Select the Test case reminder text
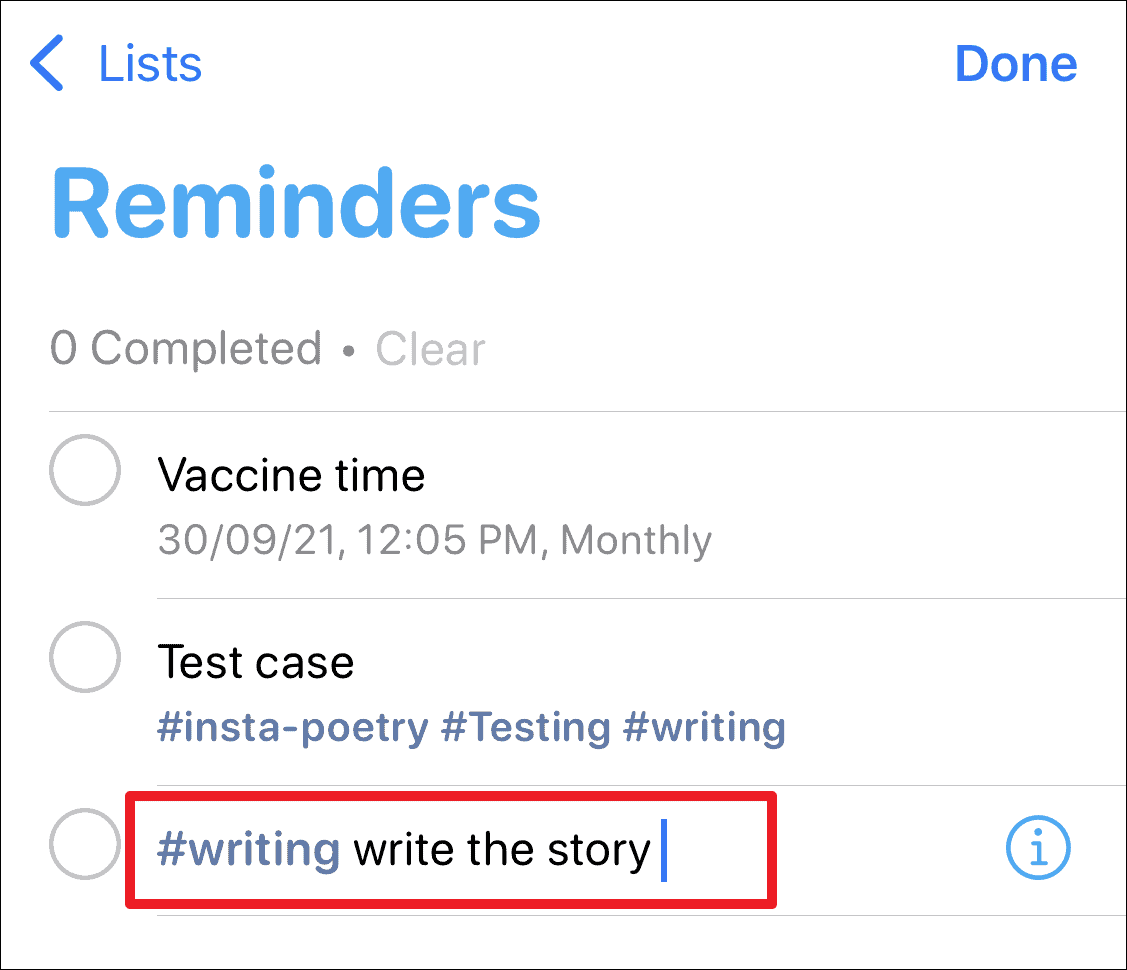The image size is (1127, 970). [256, 661]
